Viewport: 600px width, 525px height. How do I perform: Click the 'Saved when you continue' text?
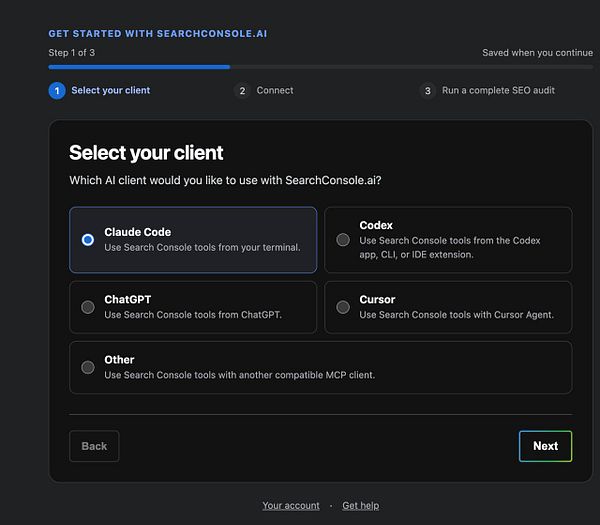(x=538, y=52)
